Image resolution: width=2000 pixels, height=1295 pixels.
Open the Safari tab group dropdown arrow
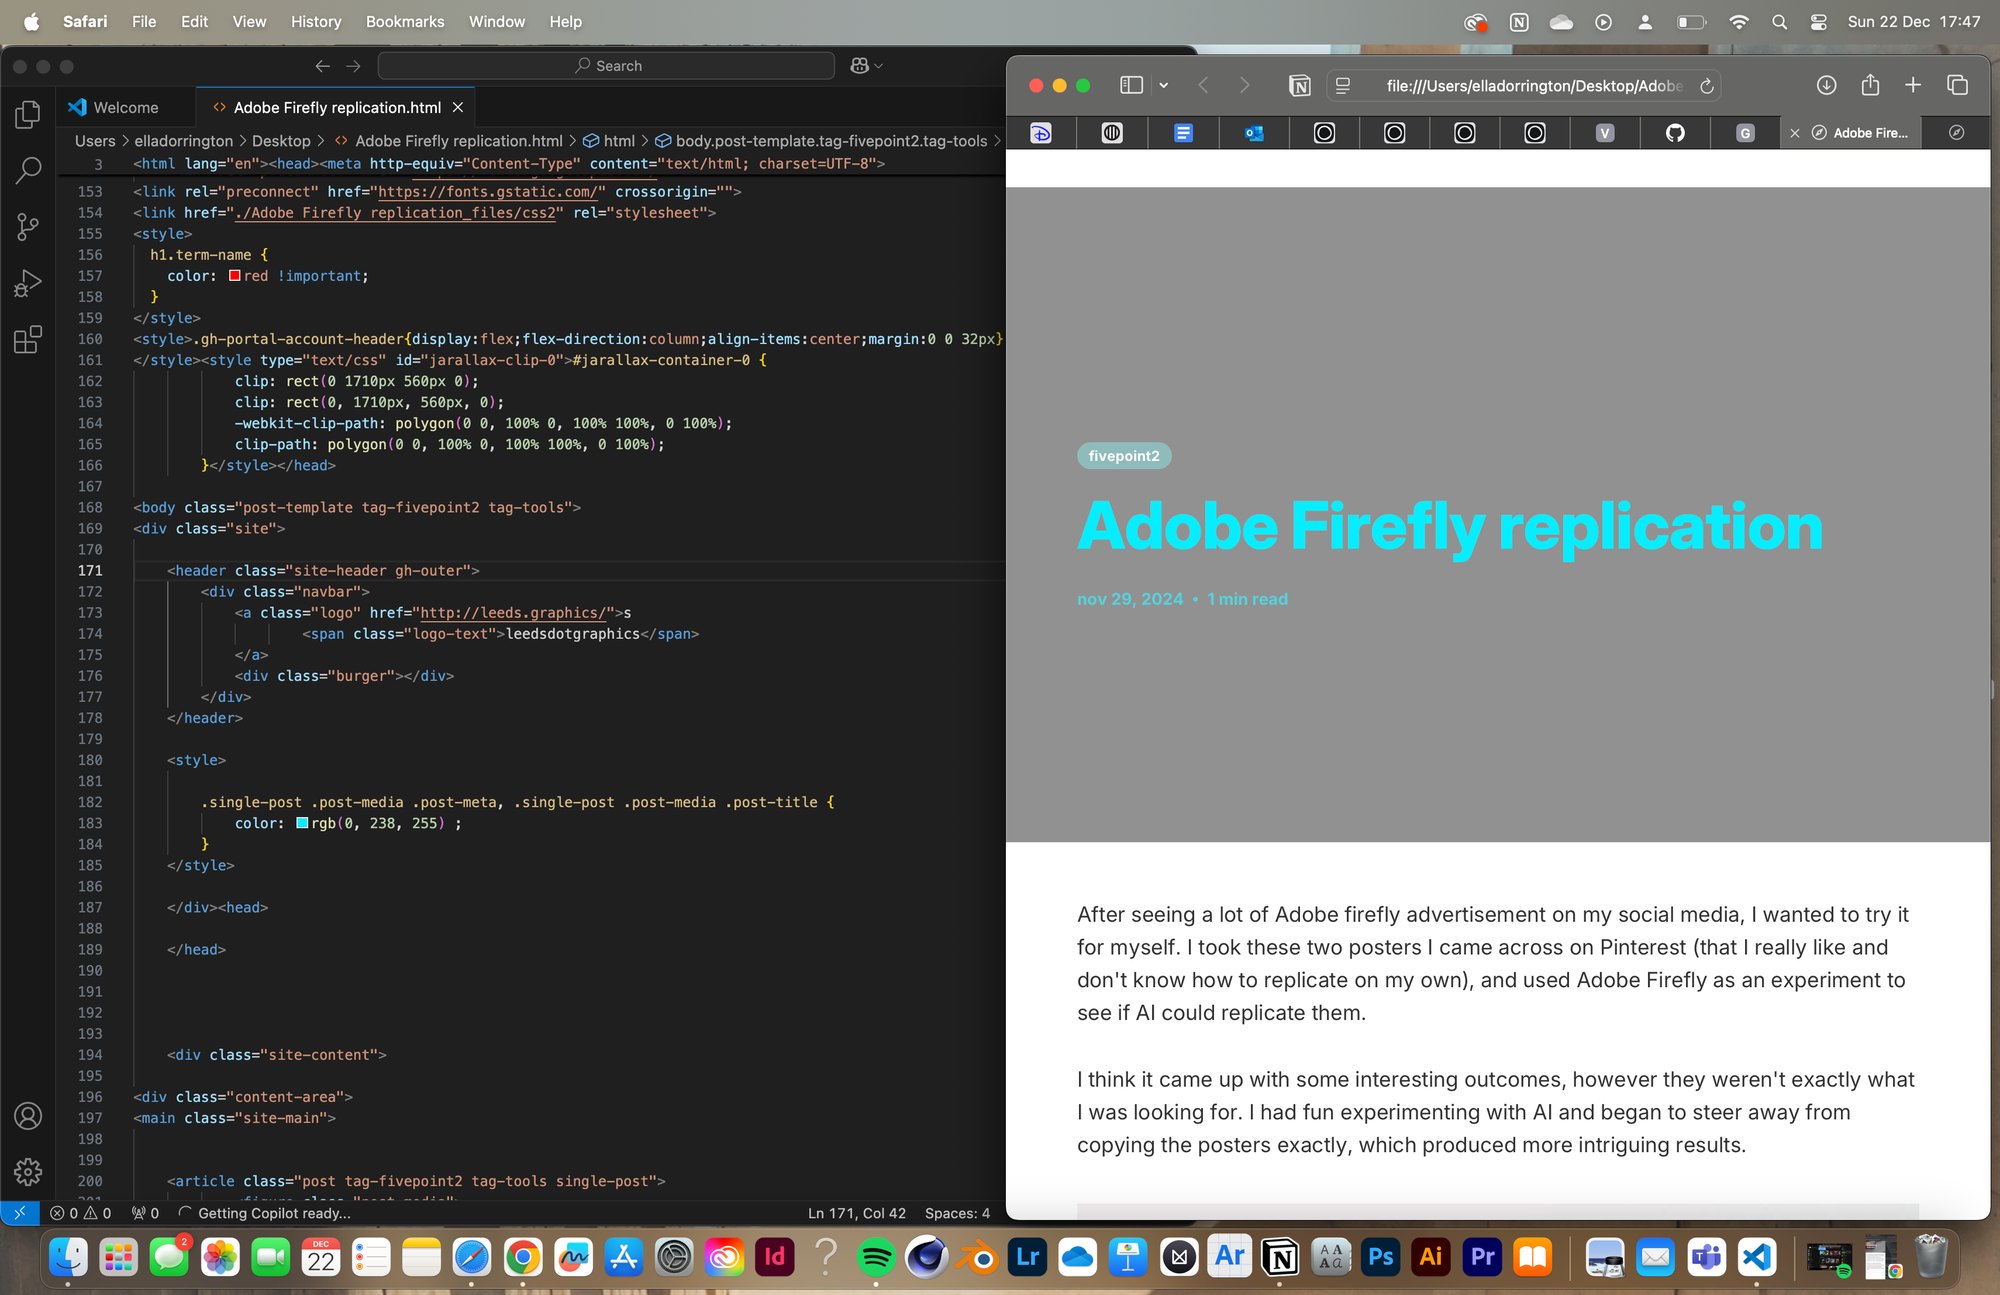coord(1163,86)
